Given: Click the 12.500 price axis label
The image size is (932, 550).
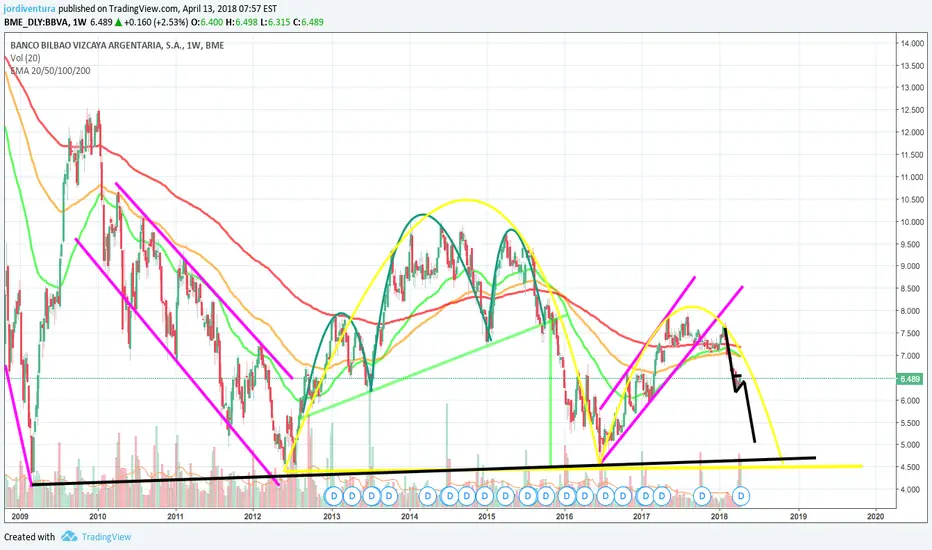Looking at the screenshot, I should point(912,110).
